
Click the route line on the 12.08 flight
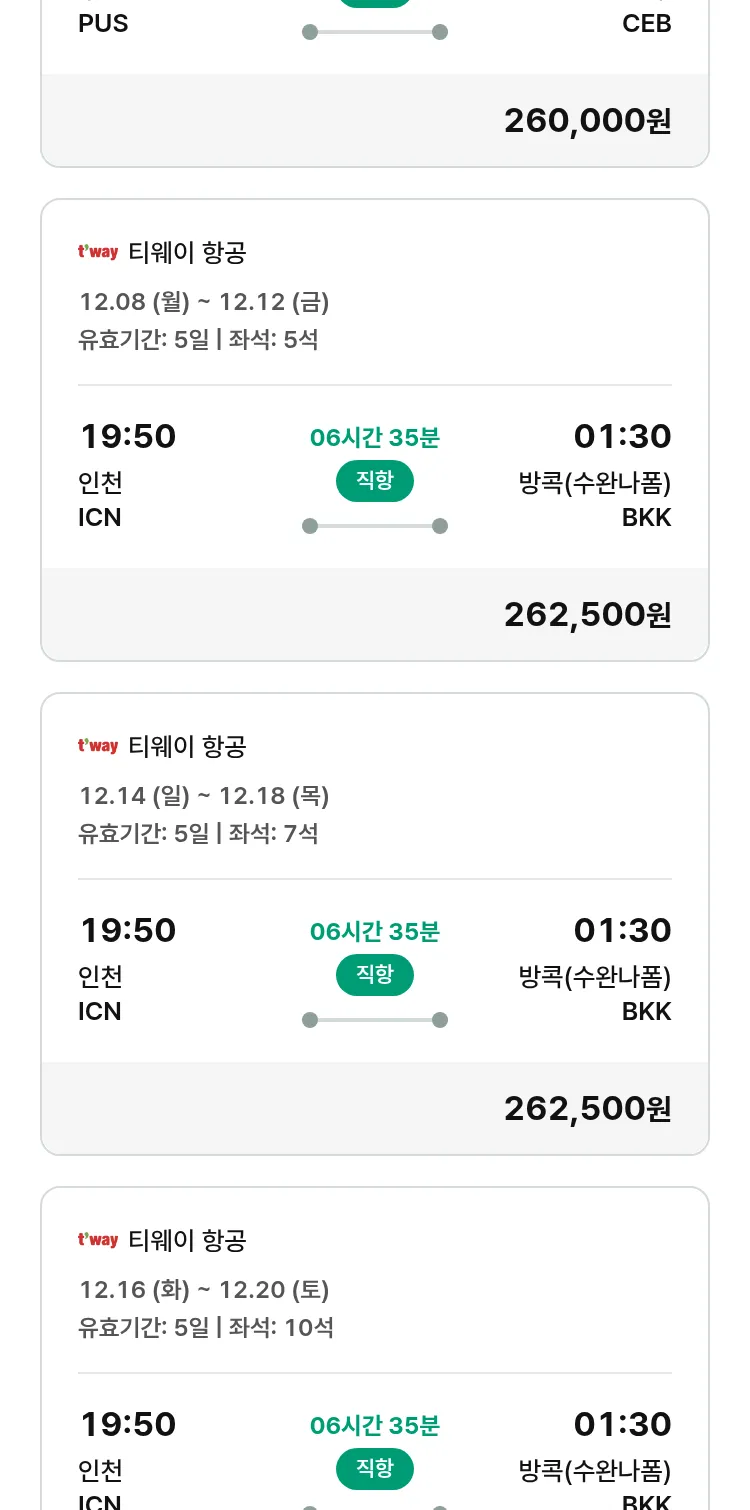point(375,526)
